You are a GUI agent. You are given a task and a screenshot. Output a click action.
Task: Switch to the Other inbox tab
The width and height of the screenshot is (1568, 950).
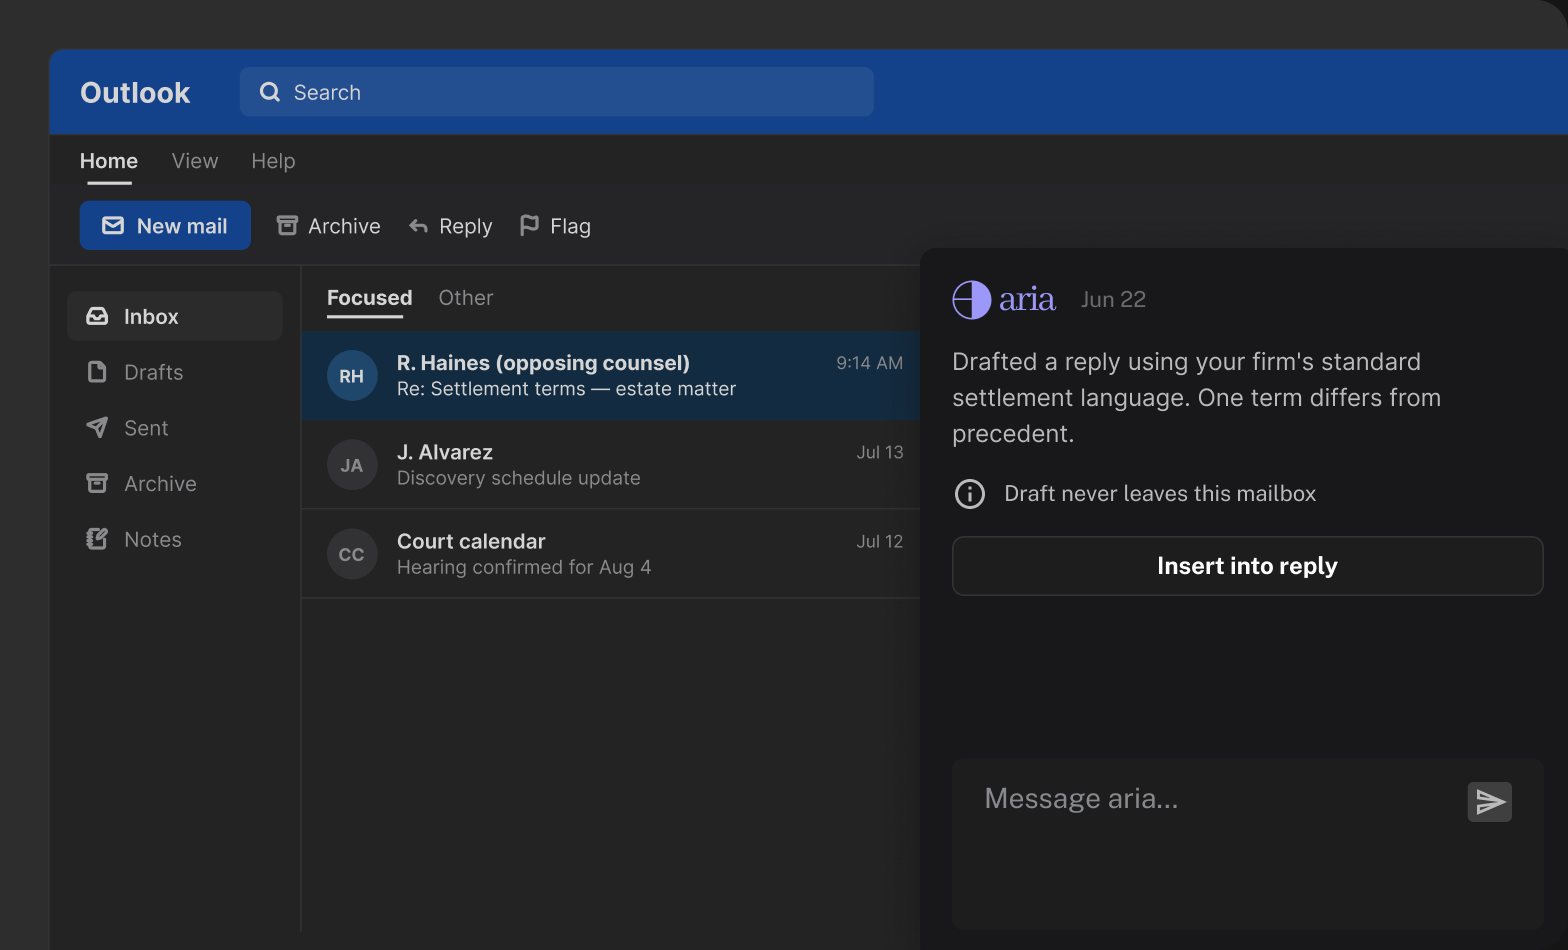coord(466,298)
